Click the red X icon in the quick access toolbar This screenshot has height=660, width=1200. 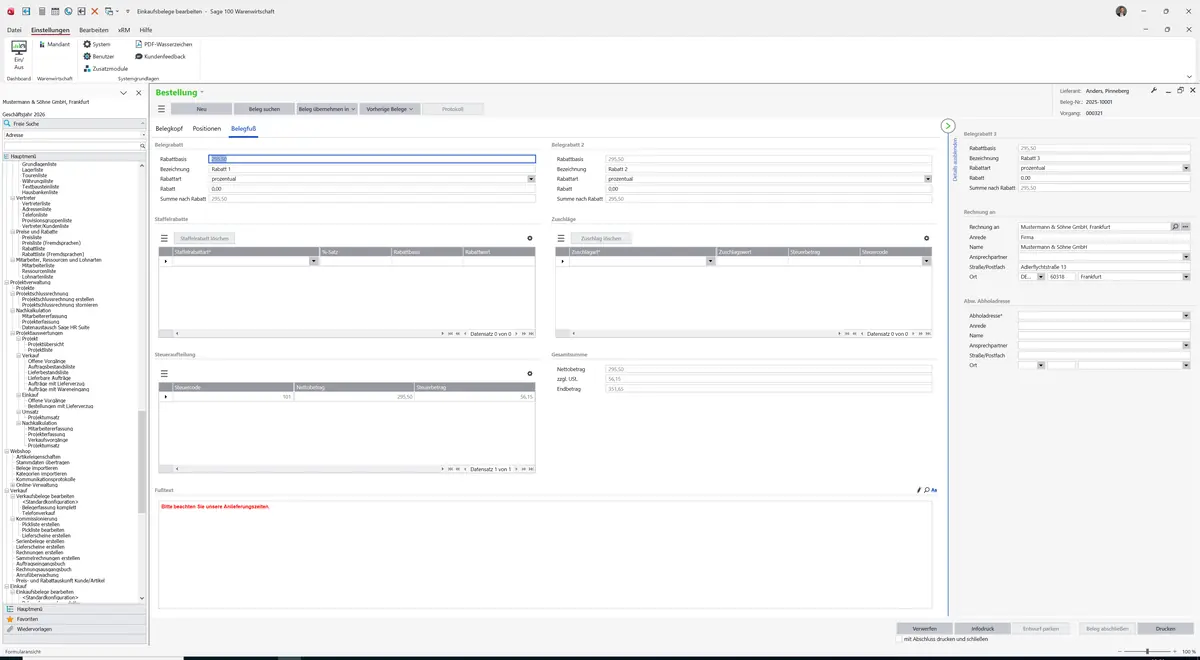coord(95,11)
